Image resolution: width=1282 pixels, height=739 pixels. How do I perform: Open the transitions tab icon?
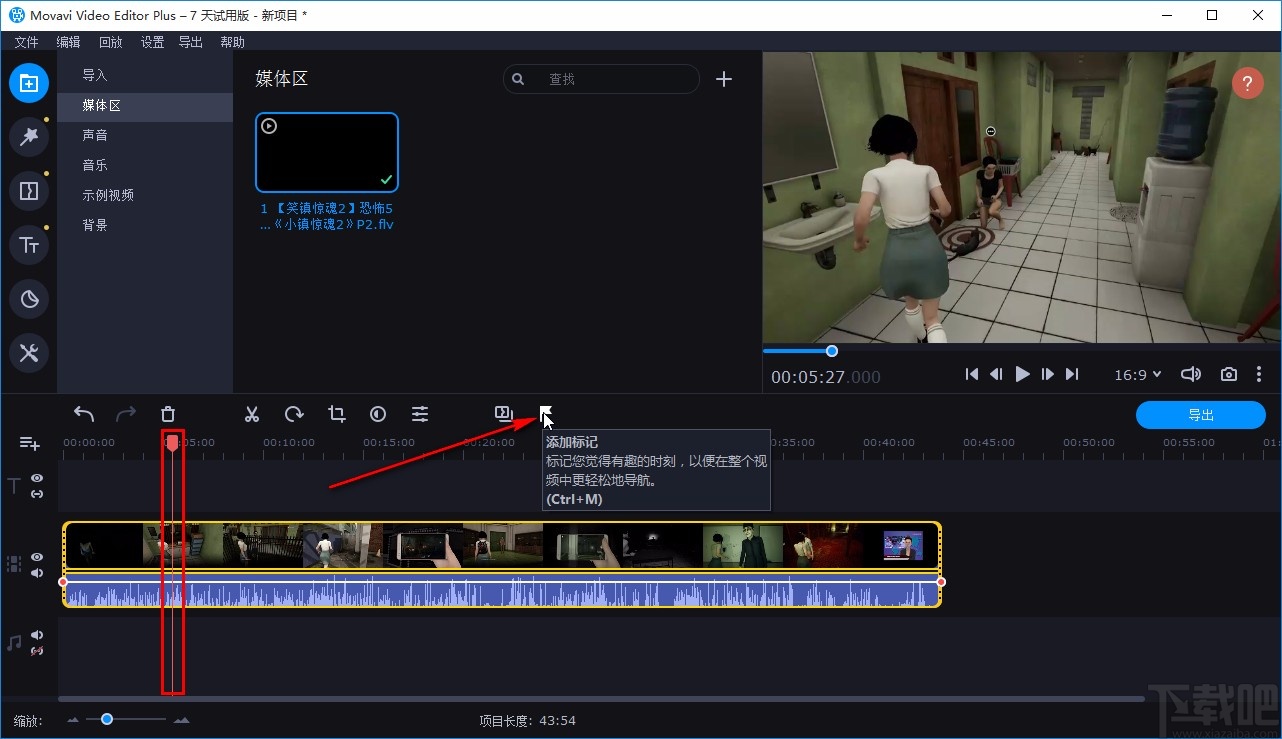(29, 191)
